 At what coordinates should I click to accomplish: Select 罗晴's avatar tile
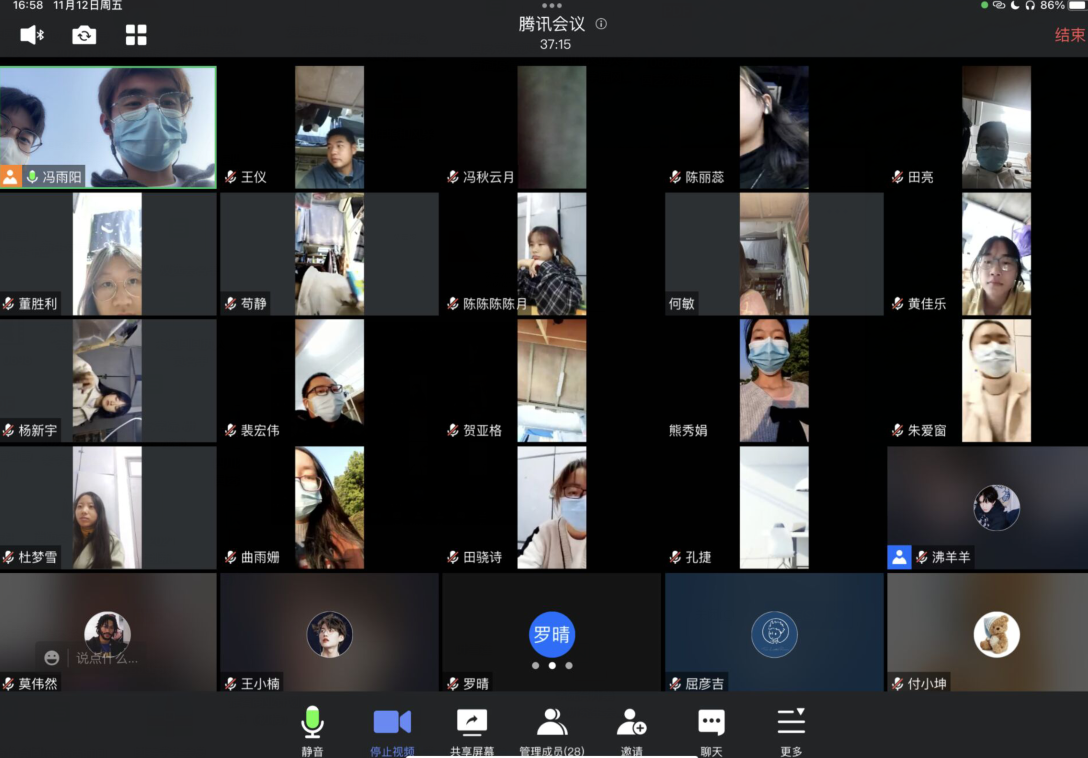(x=552, y=633)
